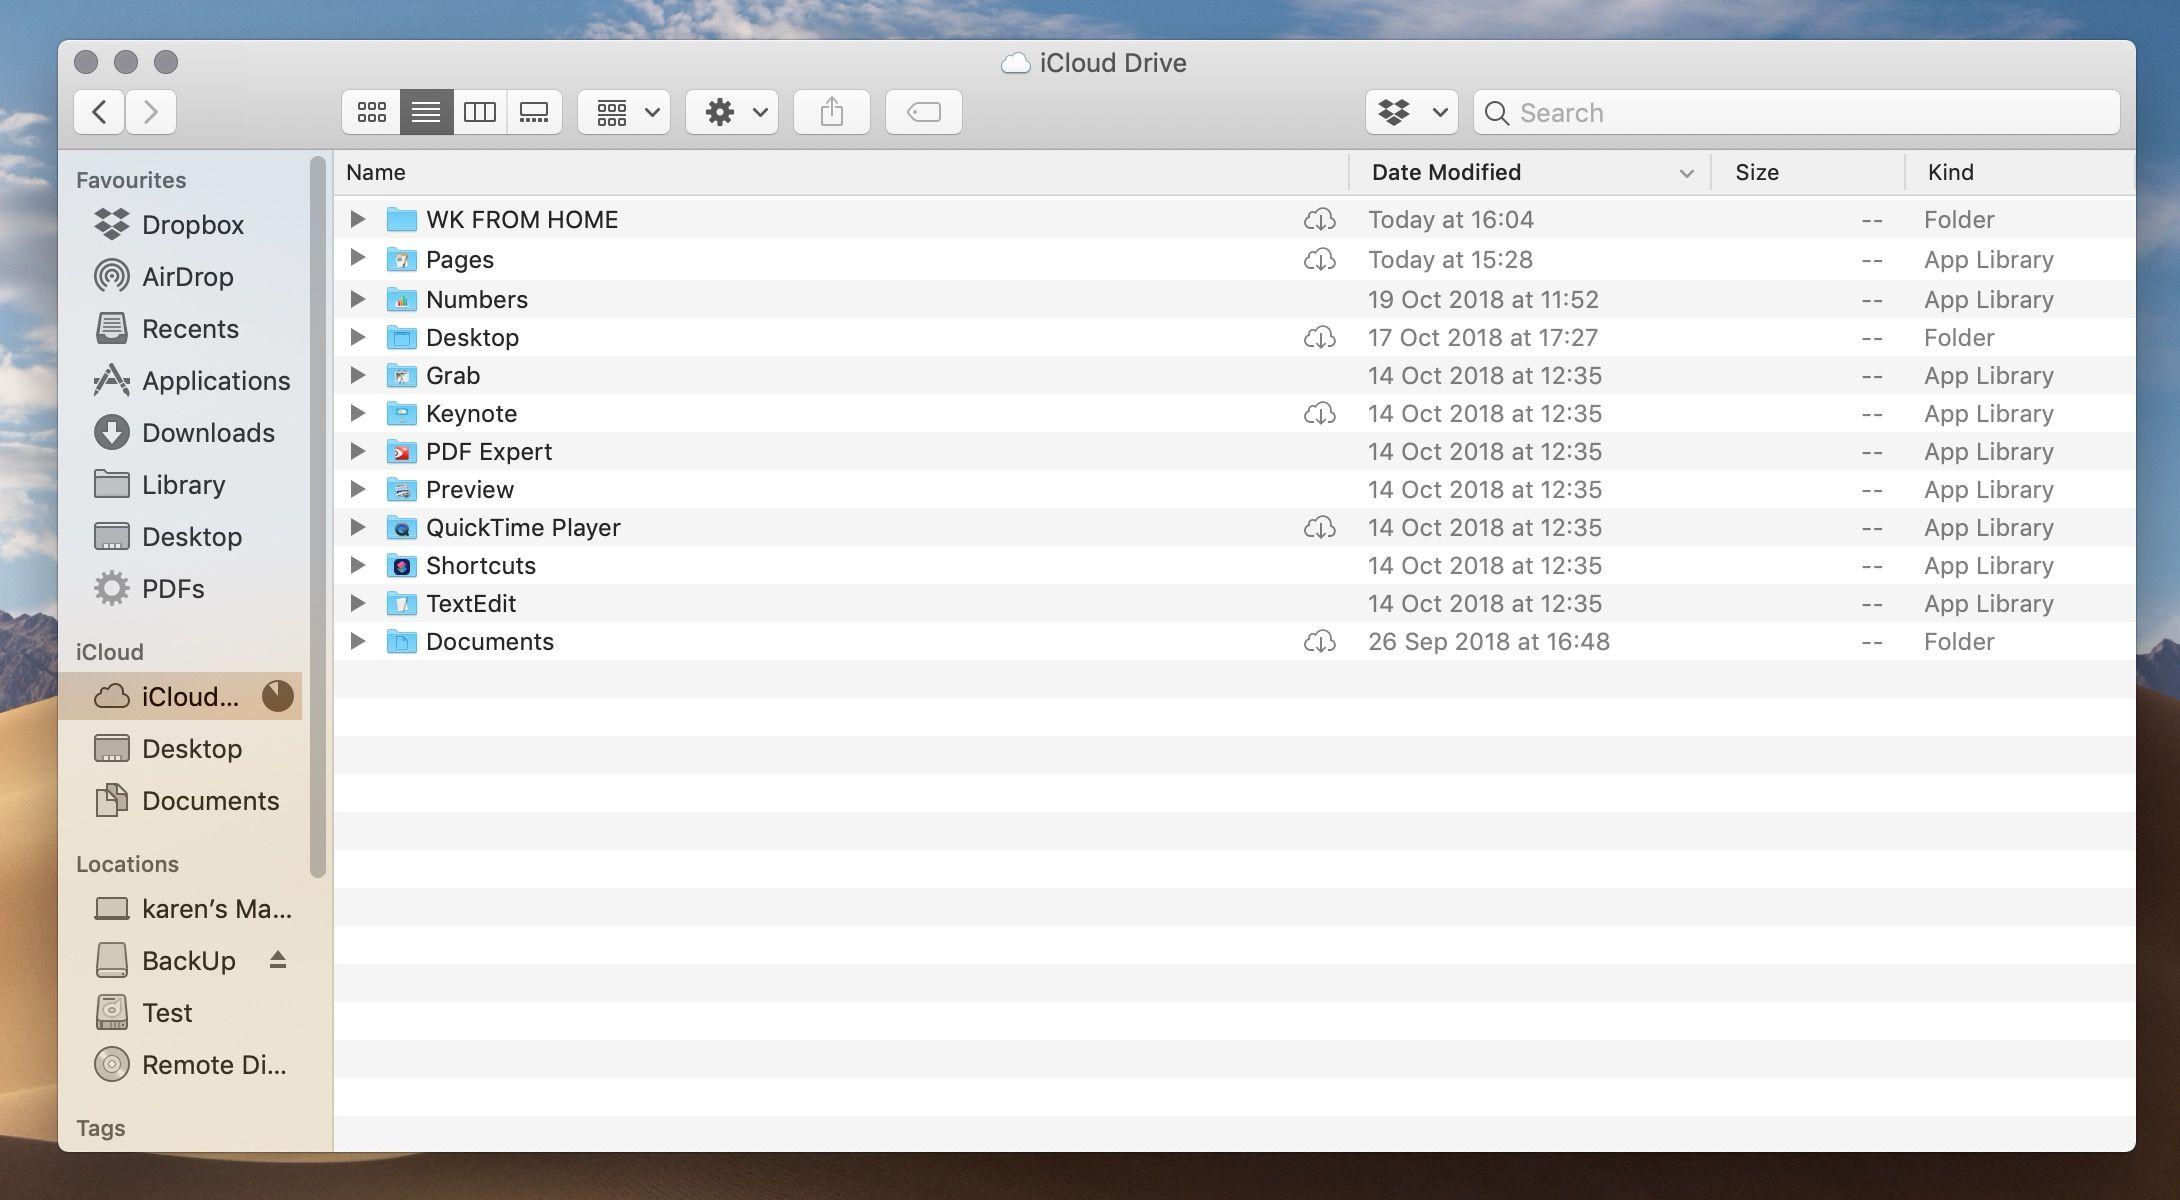Click the settings gear toolbar icon
Viewport: 2180px width, 1200px height.
pyautogui.click(x=719, y=111)
